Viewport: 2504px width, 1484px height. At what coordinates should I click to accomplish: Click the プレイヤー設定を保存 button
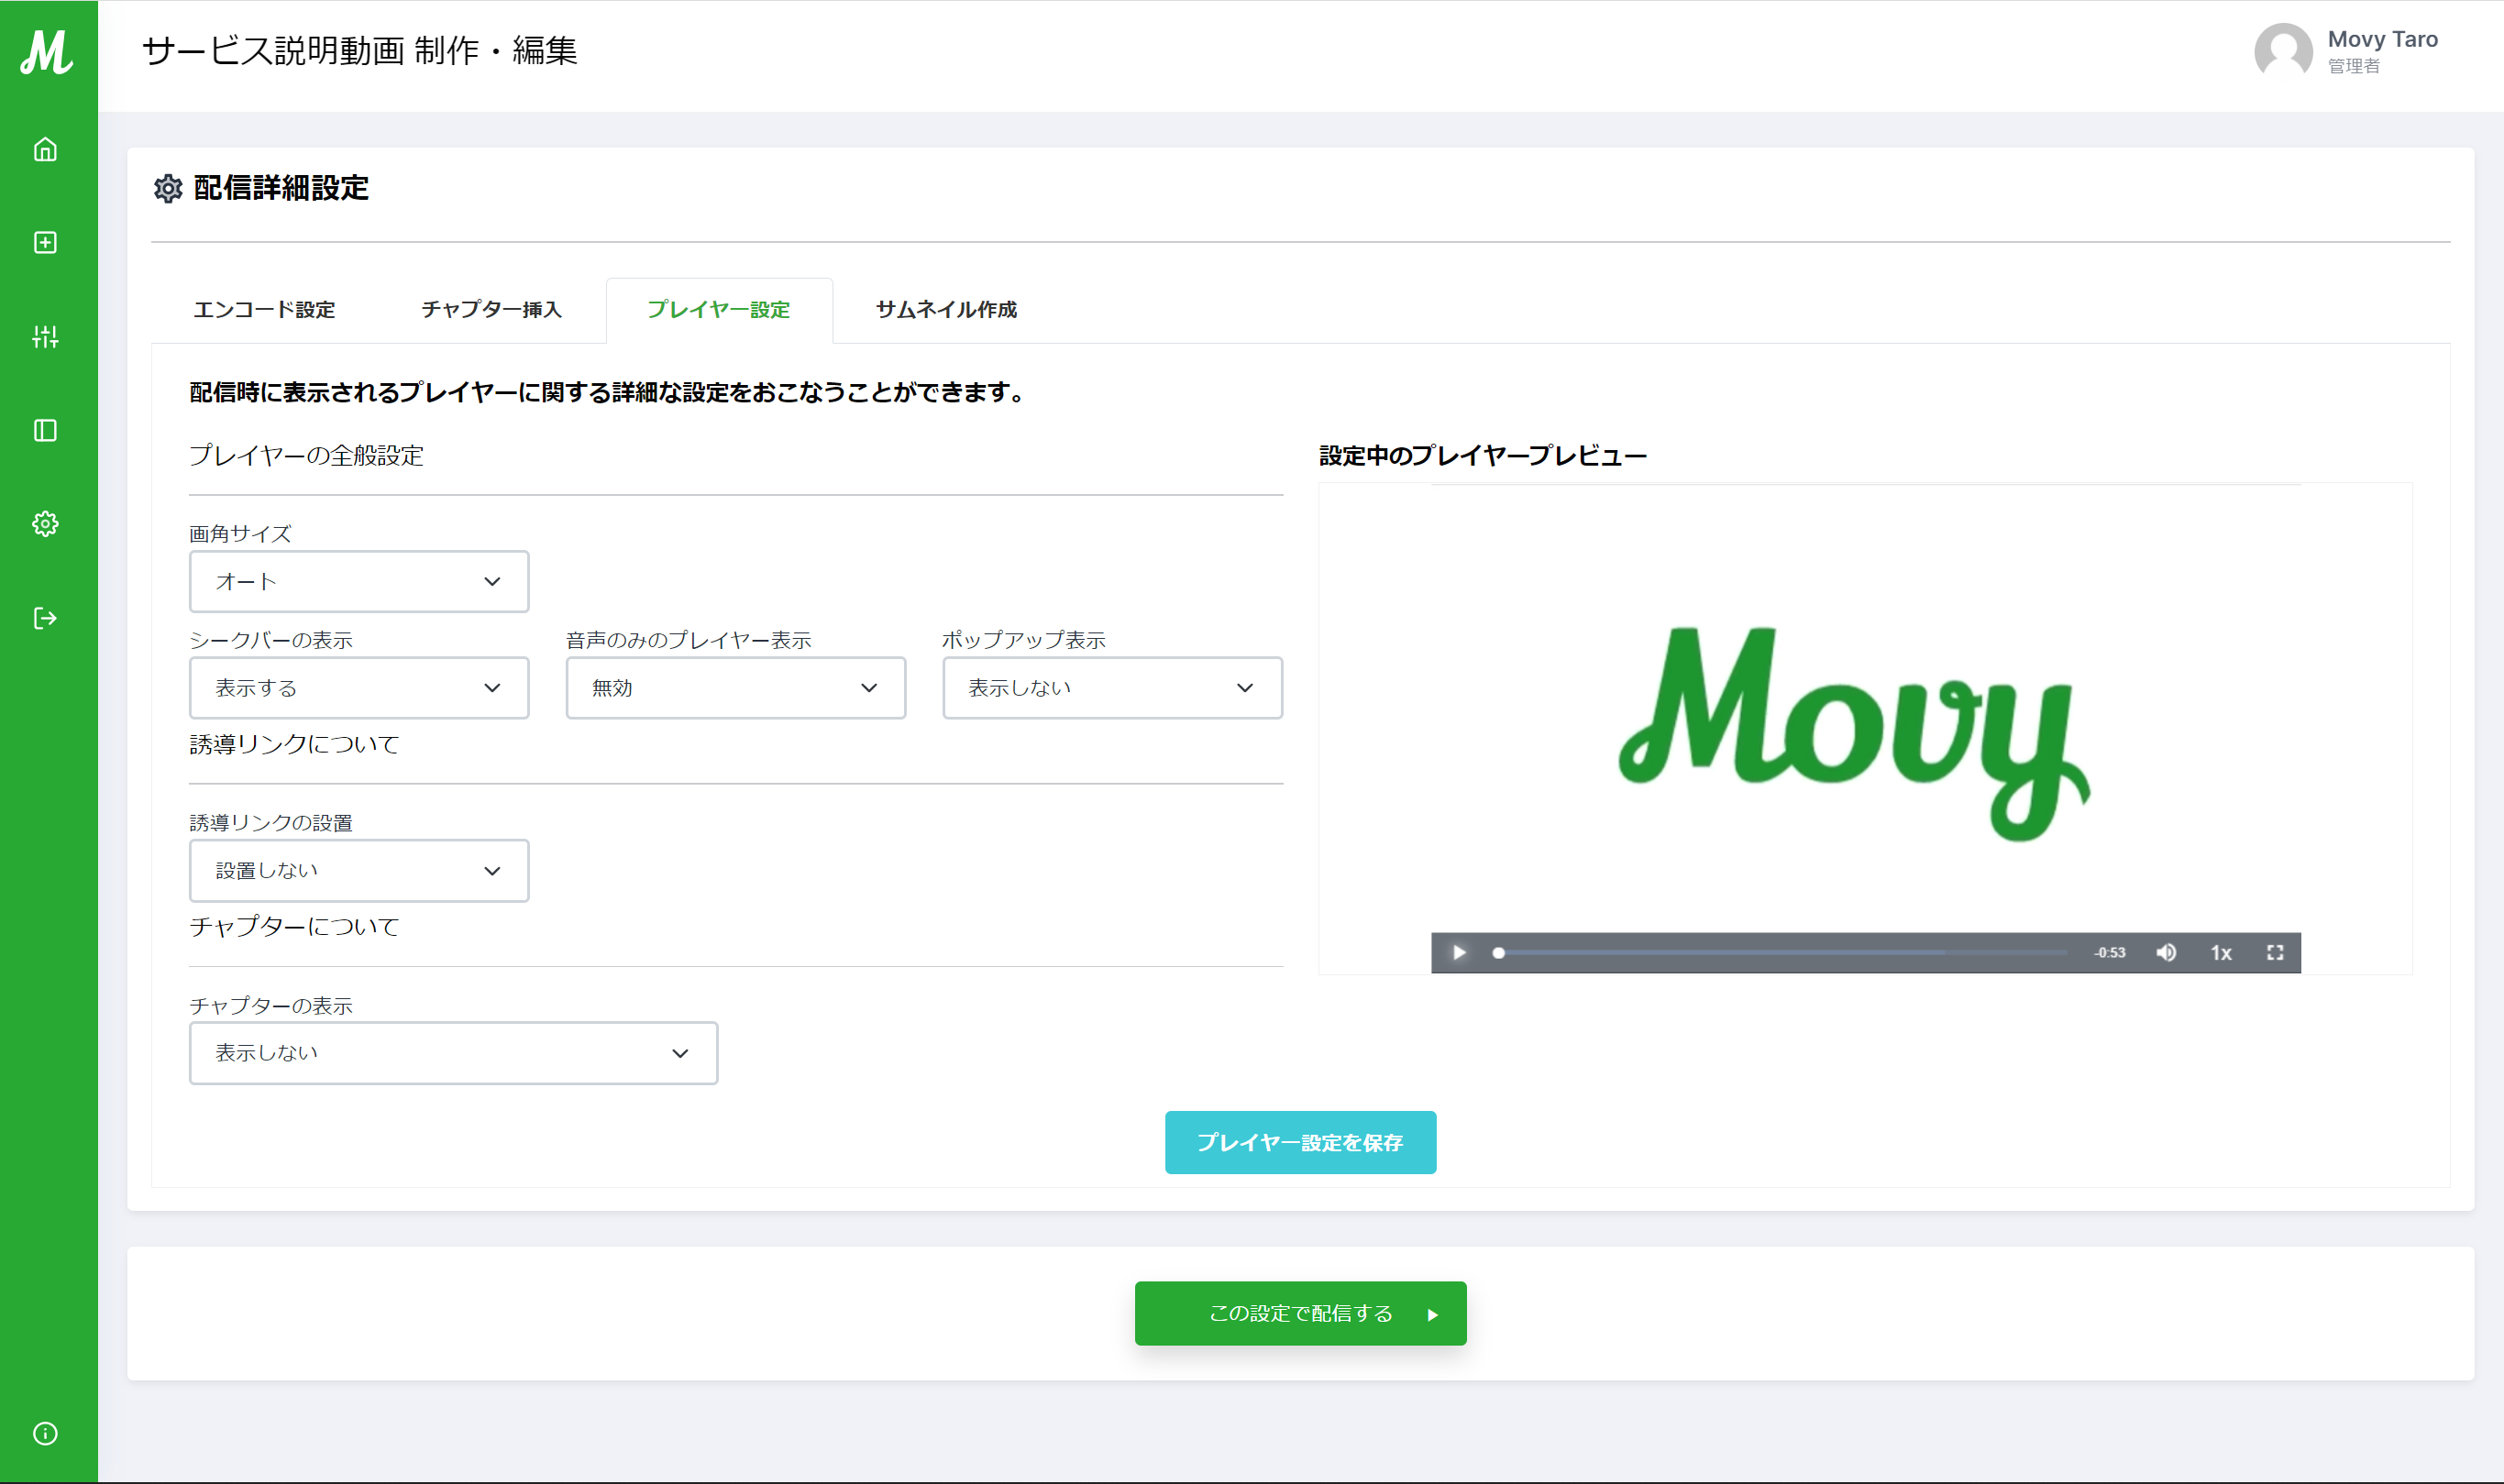pyautogui.click(x=1300, y=1142)
